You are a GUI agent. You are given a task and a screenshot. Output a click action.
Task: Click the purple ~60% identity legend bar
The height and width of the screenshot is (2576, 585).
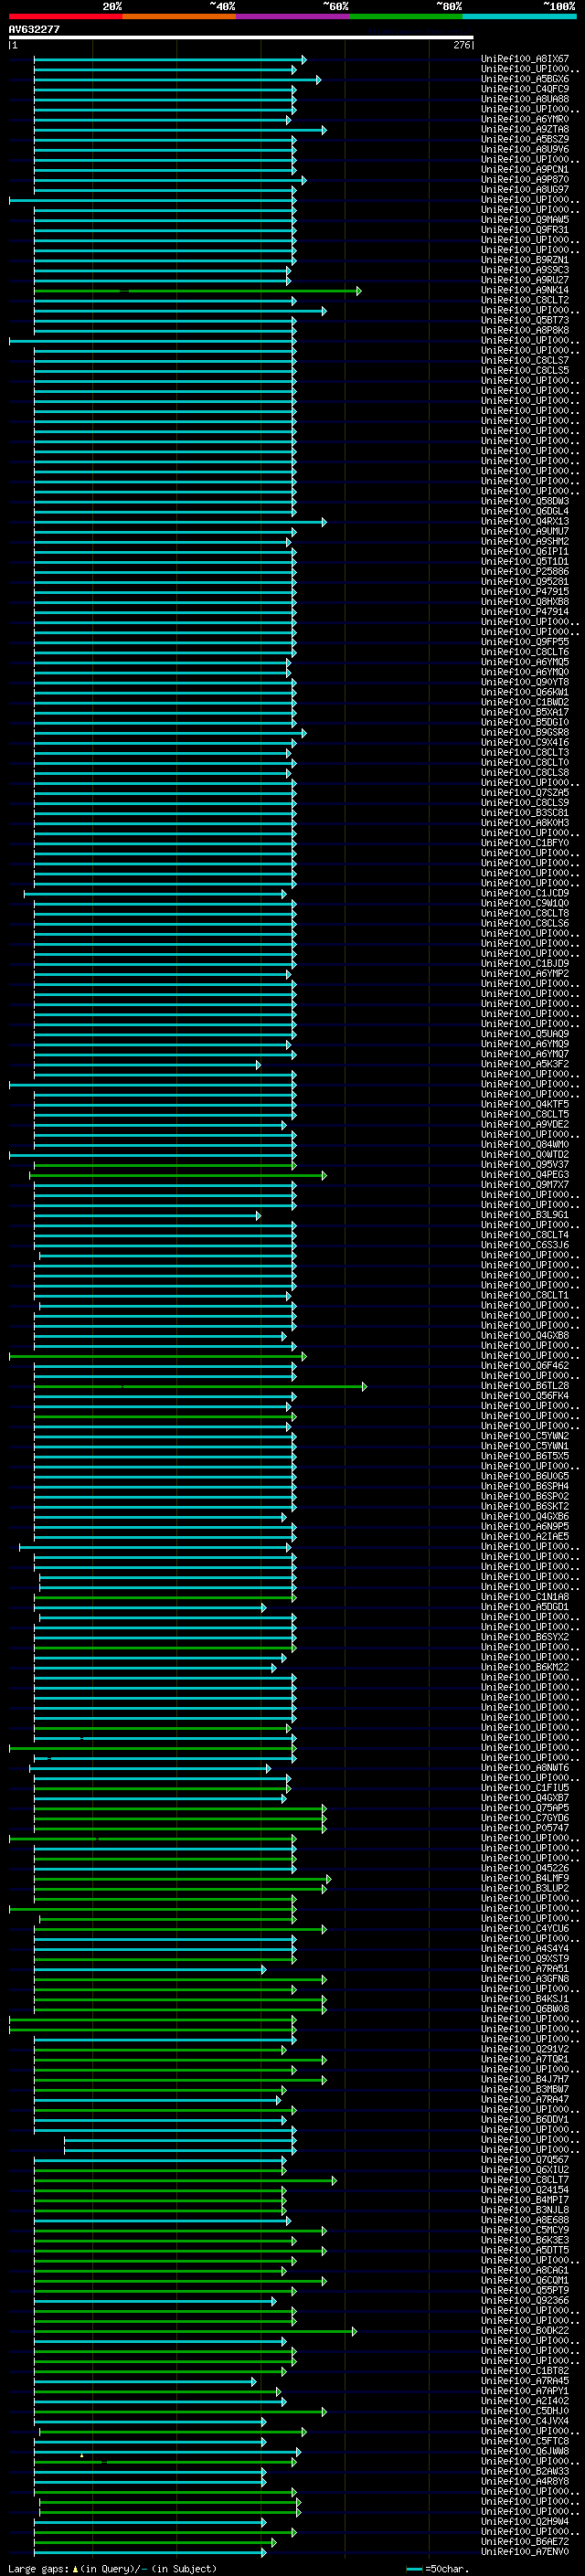(293, 16)
